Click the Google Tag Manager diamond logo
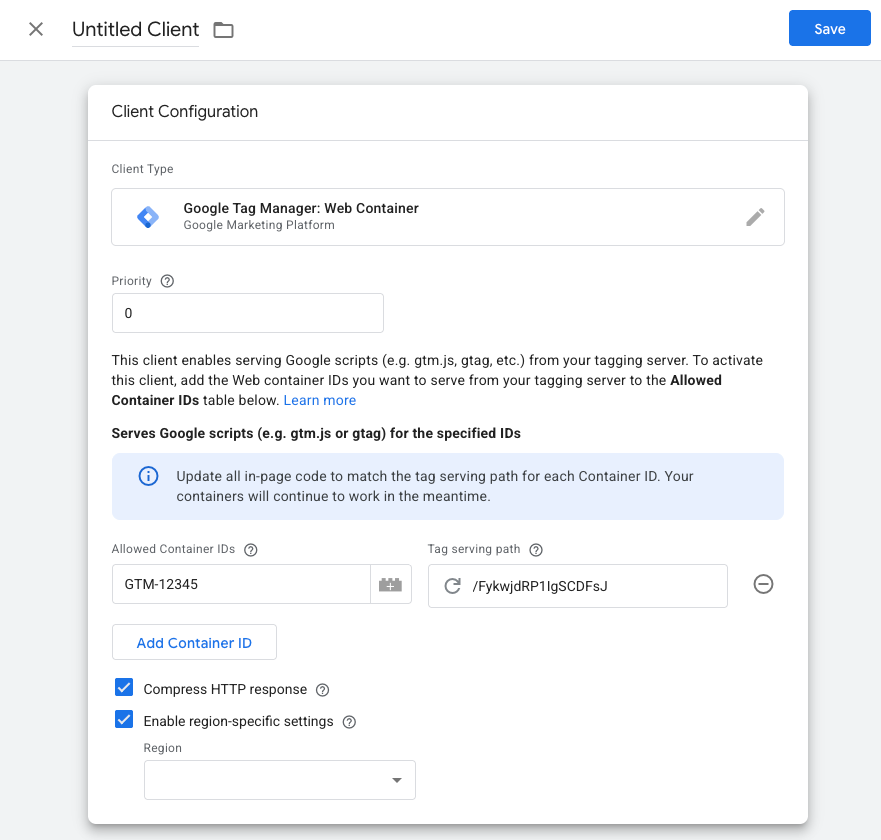881x840 pixels. (148, 217)
